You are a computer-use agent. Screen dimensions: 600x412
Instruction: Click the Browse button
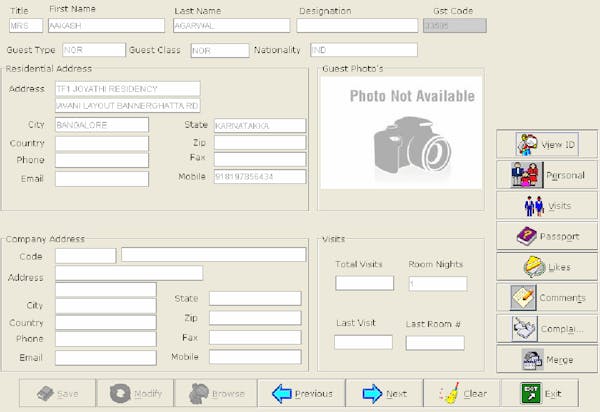[216, 393]
